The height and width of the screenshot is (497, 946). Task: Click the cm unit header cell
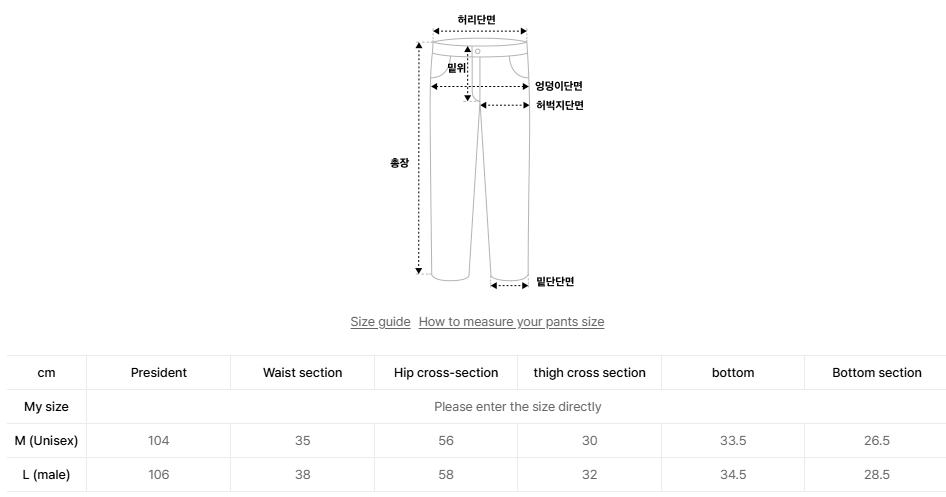pyautogui.click(x=46, y=373)
